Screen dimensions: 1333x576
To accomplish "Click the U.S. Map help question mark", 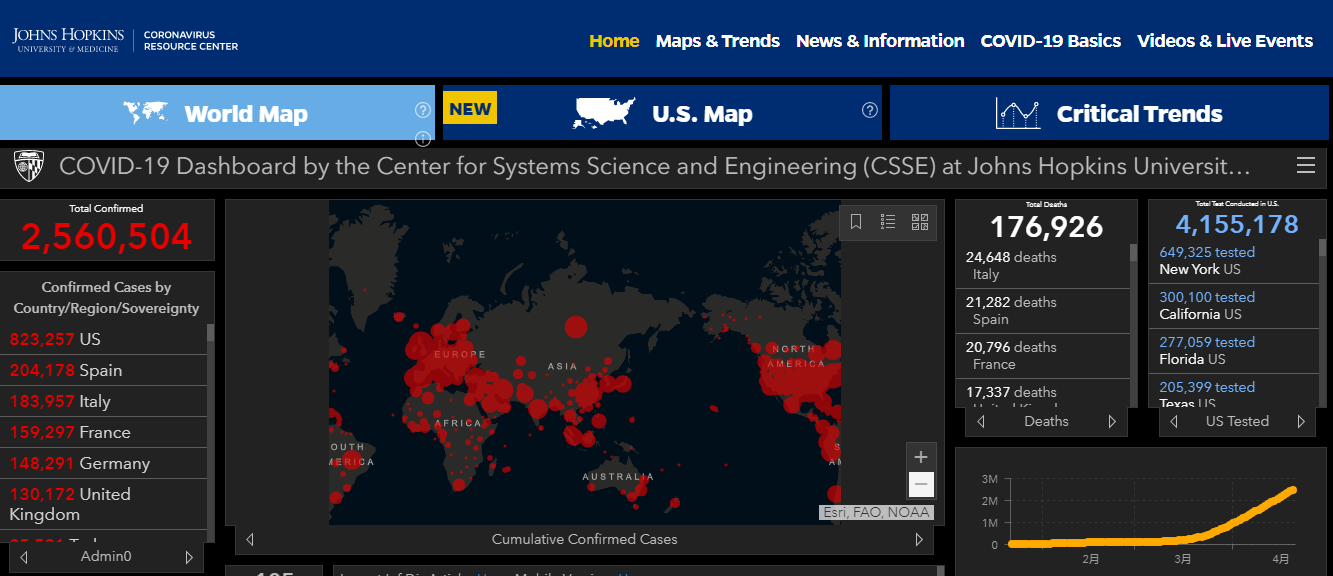I will [870, 110].
